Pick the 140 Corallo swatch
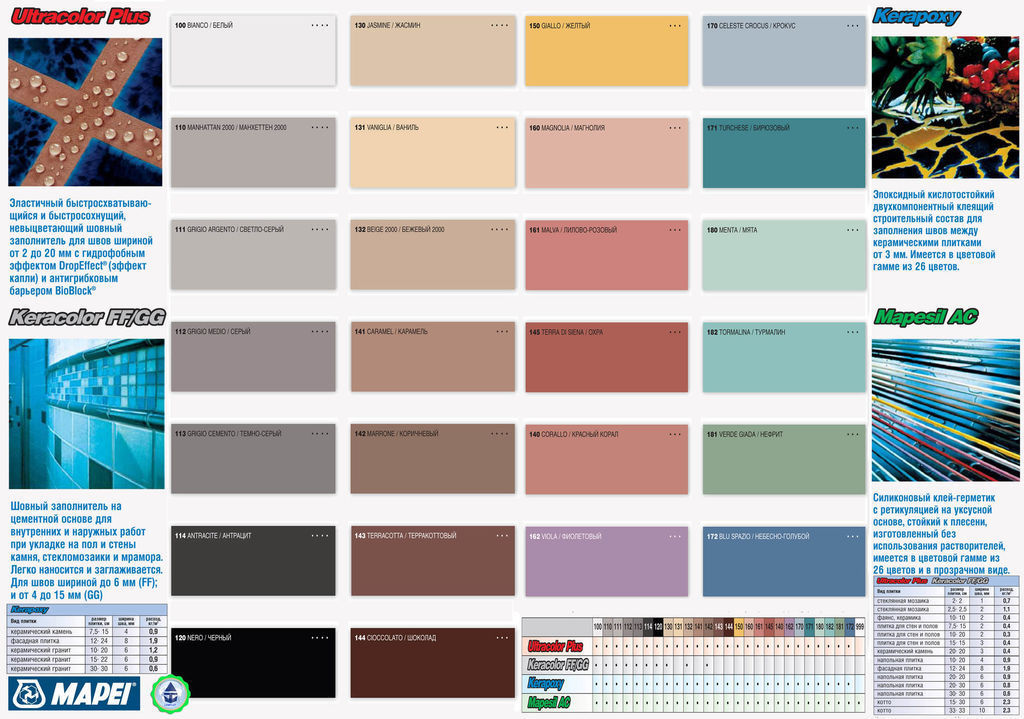The image size is (1024, 719). pos(607,459)
